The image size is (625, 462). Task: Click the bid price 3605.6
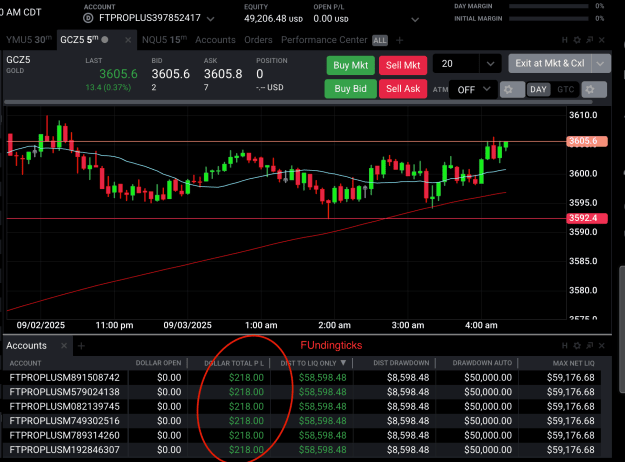point(171,74)
